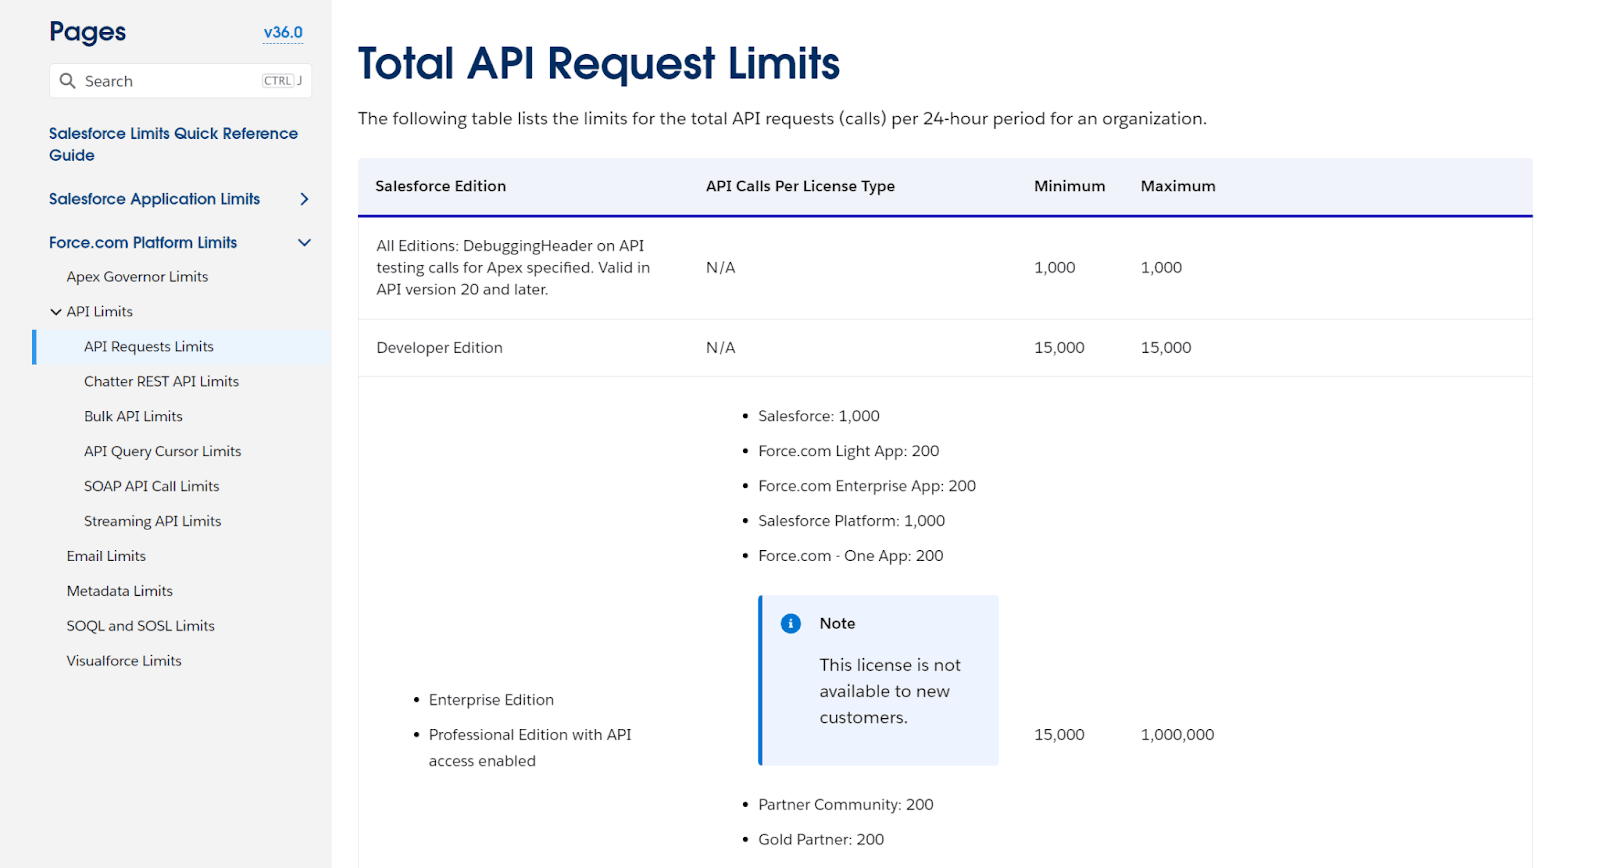
Task: Click Professional Edition with API access enabled
Action: click(x=530, y=748)
